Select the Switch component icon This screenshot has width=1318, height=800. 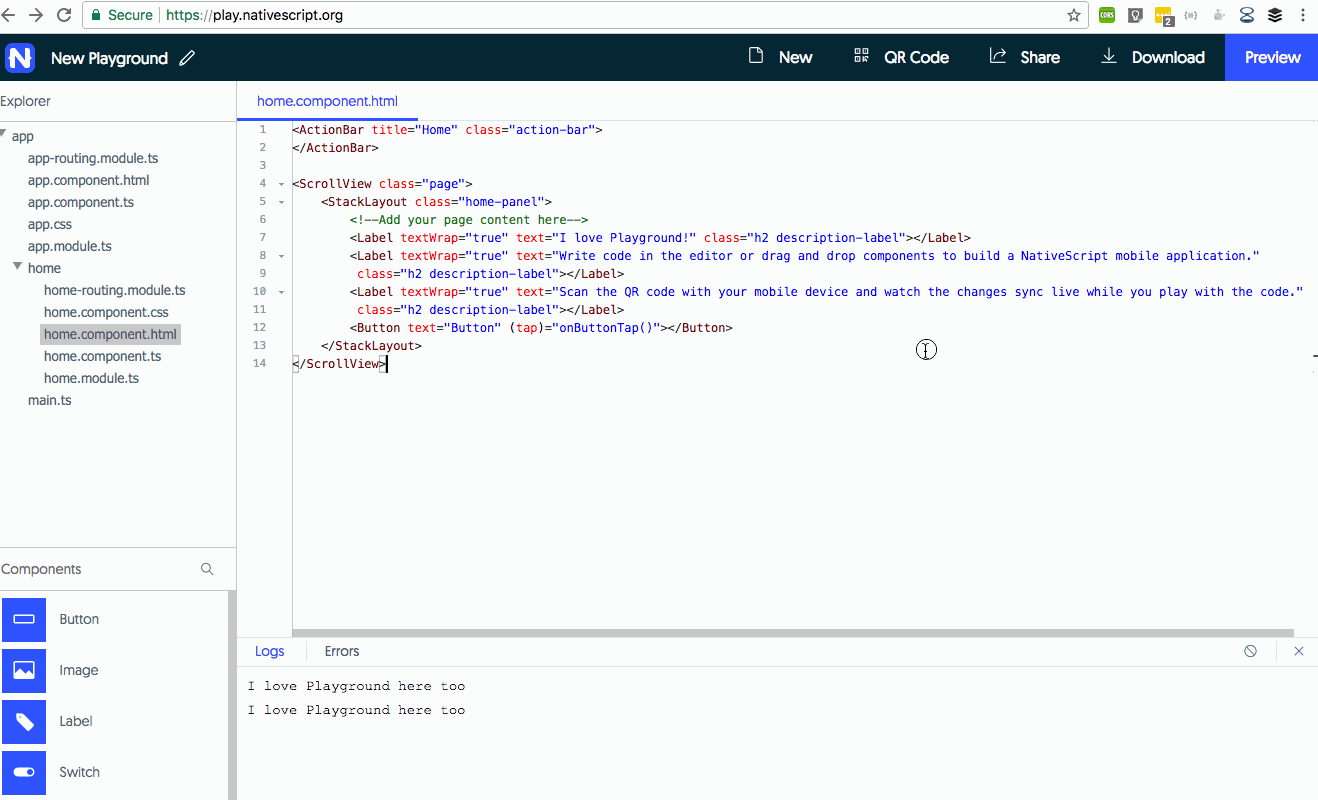[24, 772]
